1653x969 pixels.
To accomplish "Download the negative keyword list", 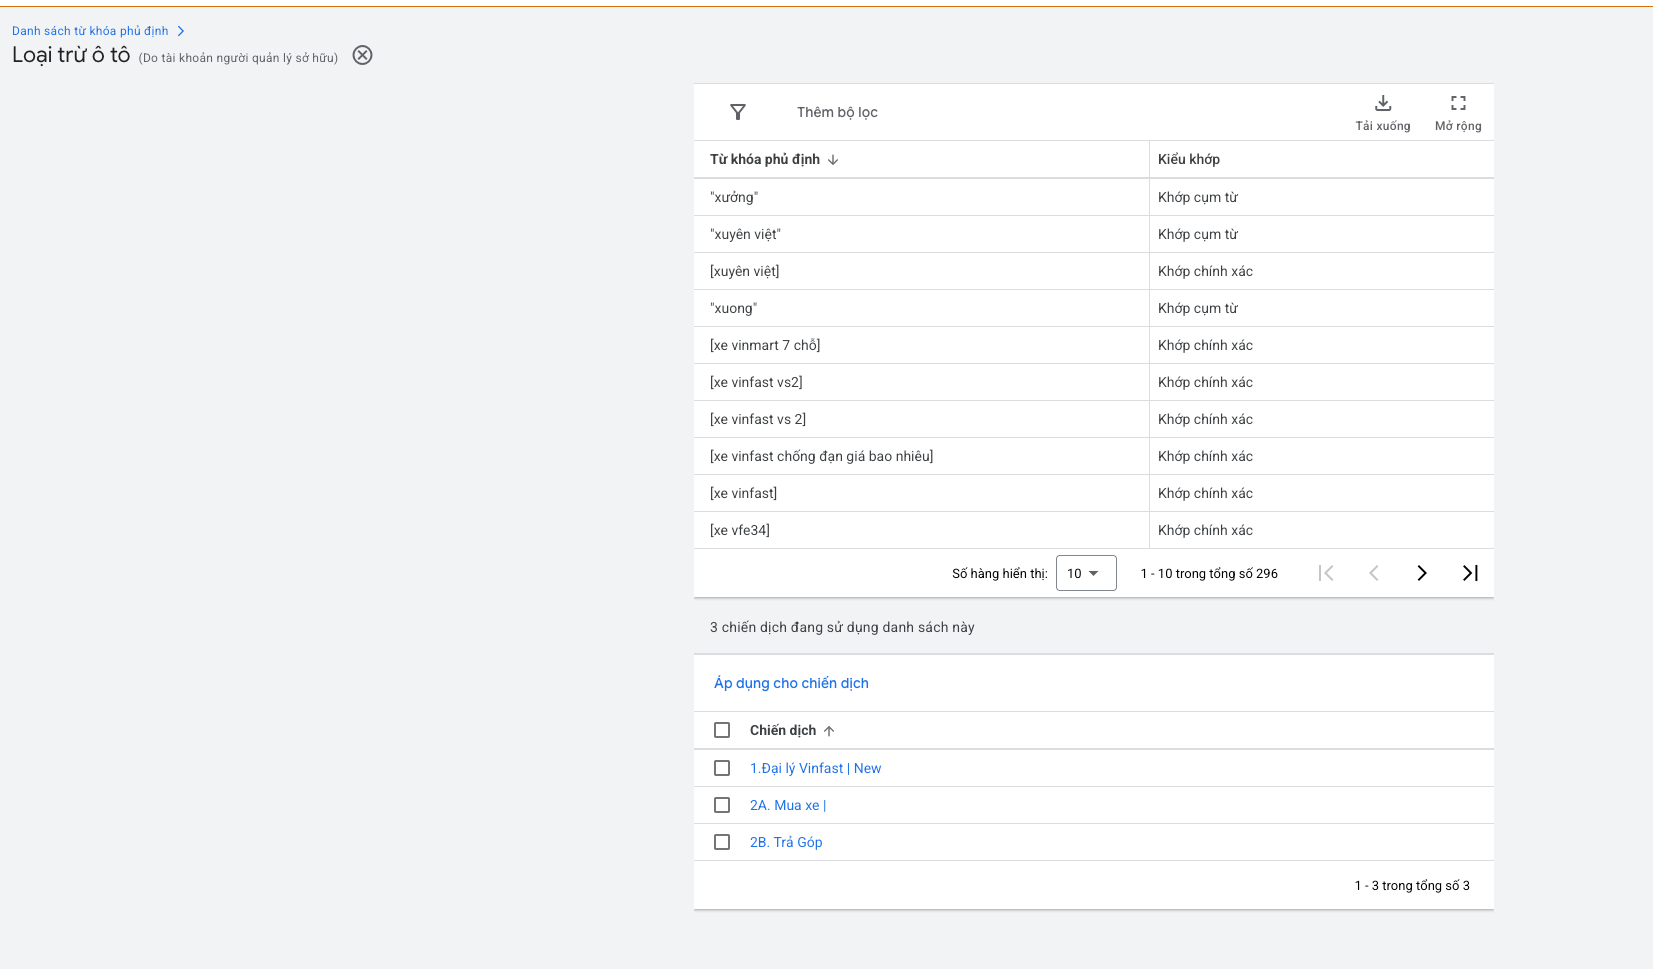I will (1383, 112).
